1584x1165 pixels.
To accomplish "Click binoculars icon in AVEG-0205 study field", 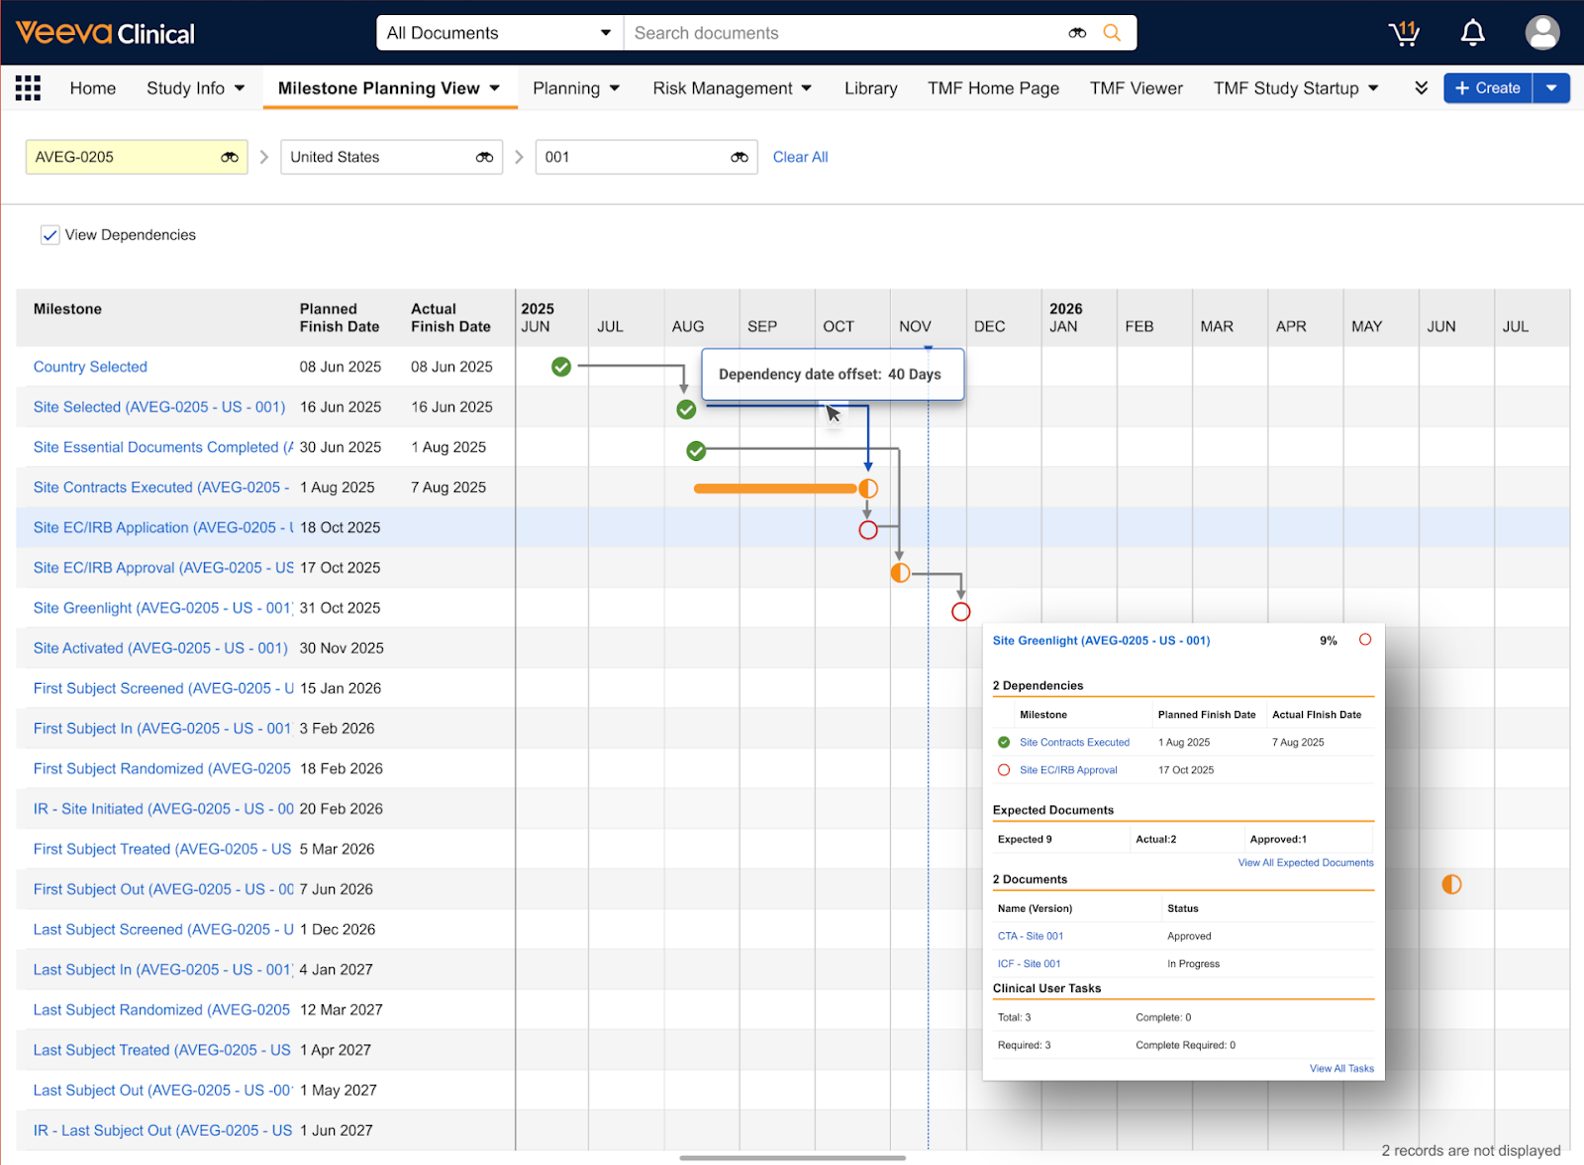I will [x=229, y=157].
